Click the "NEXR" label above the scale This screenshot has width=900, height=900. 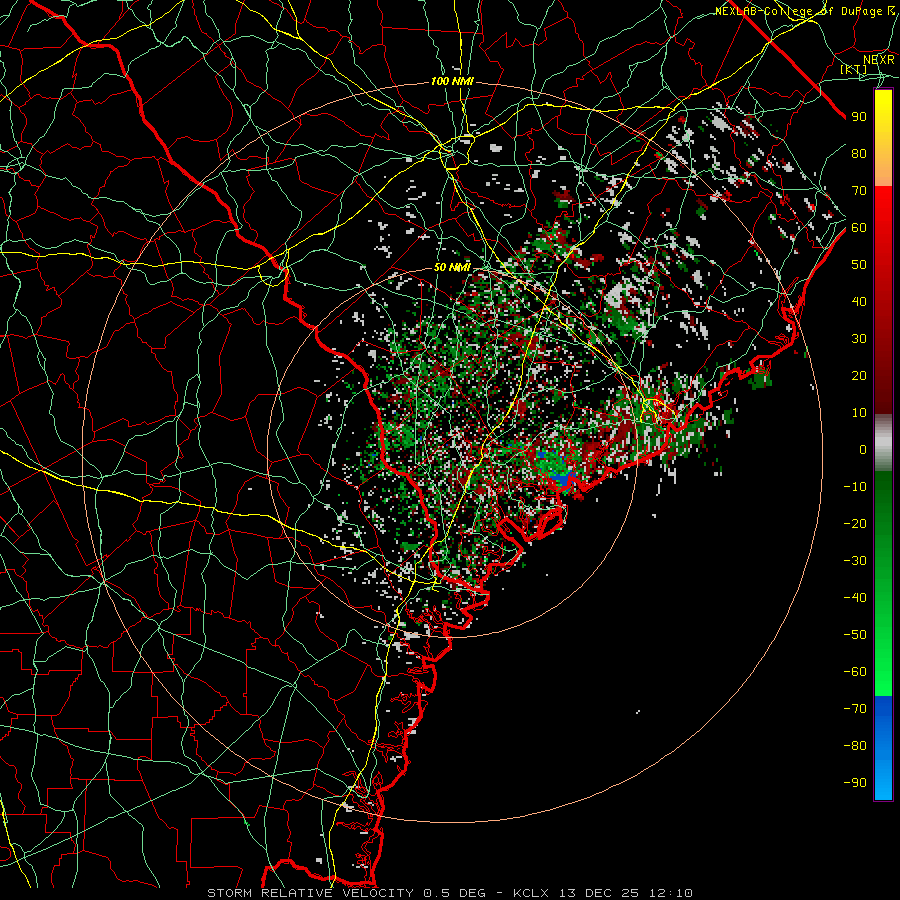pos(879,59)
